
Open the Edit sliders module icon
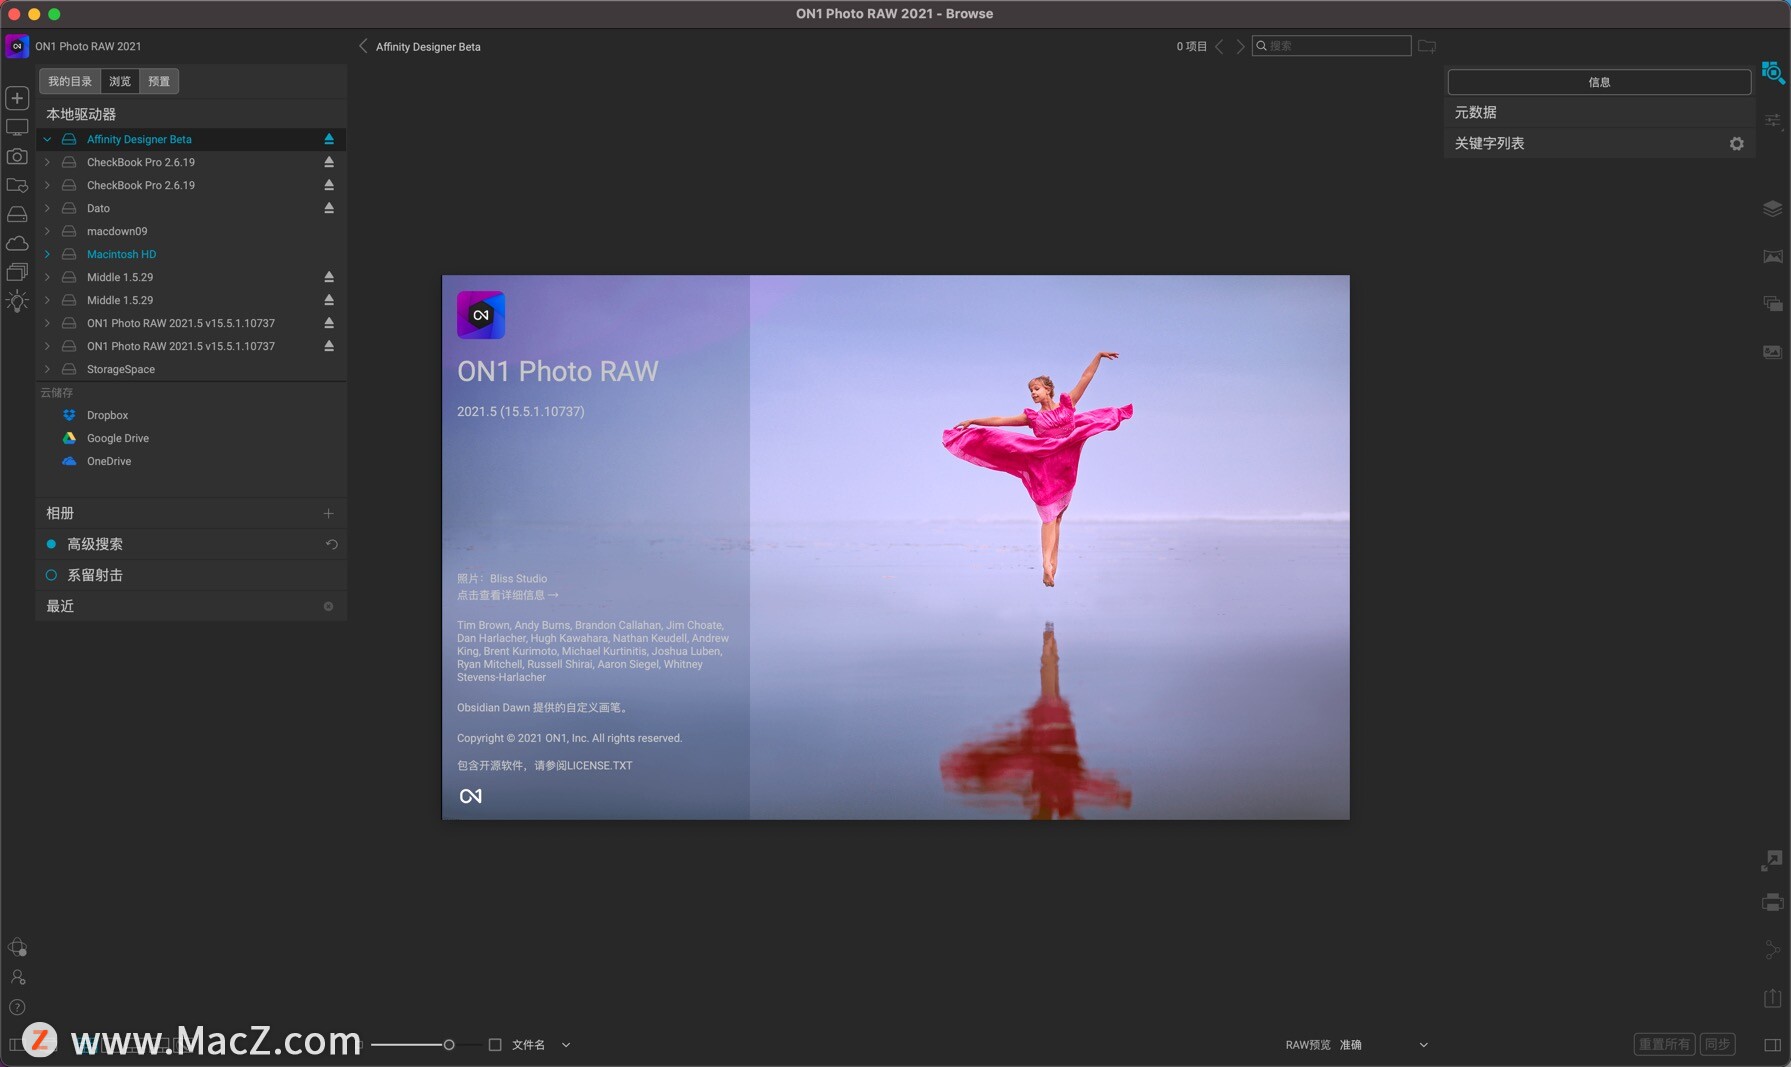1772,121
